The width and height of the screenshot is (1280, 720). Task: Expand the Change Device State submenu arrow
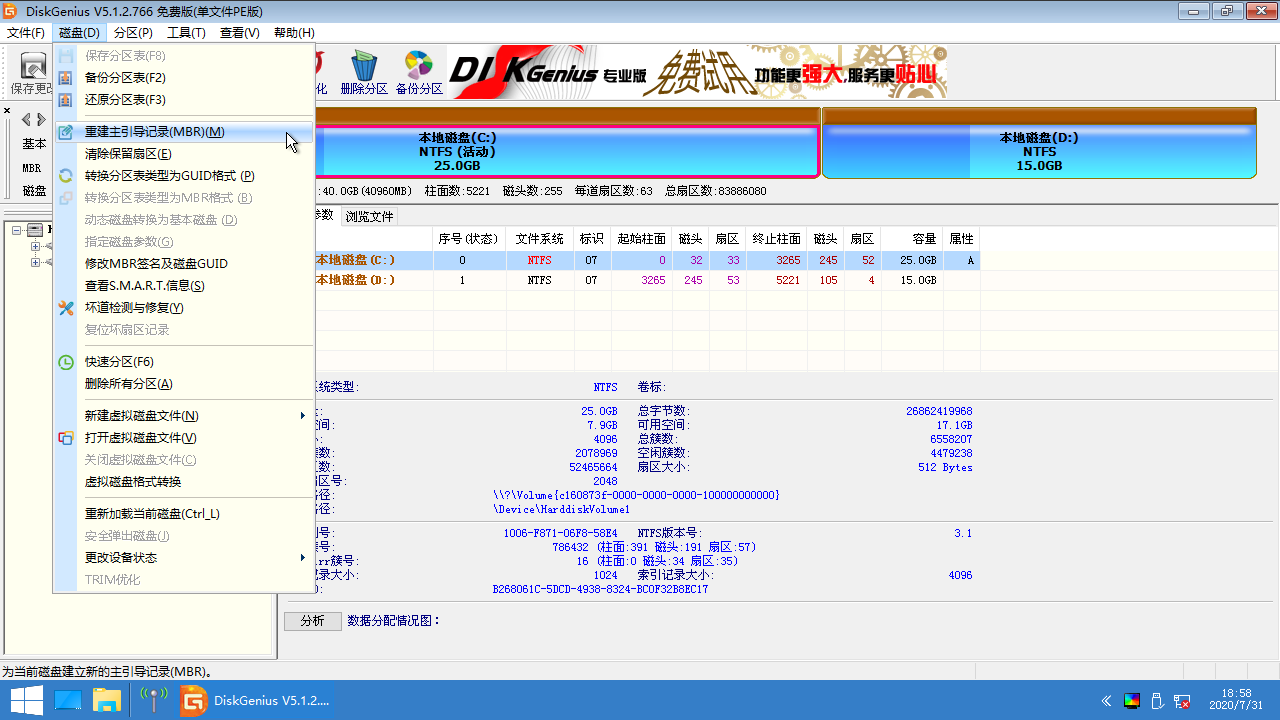click(302, 558)
